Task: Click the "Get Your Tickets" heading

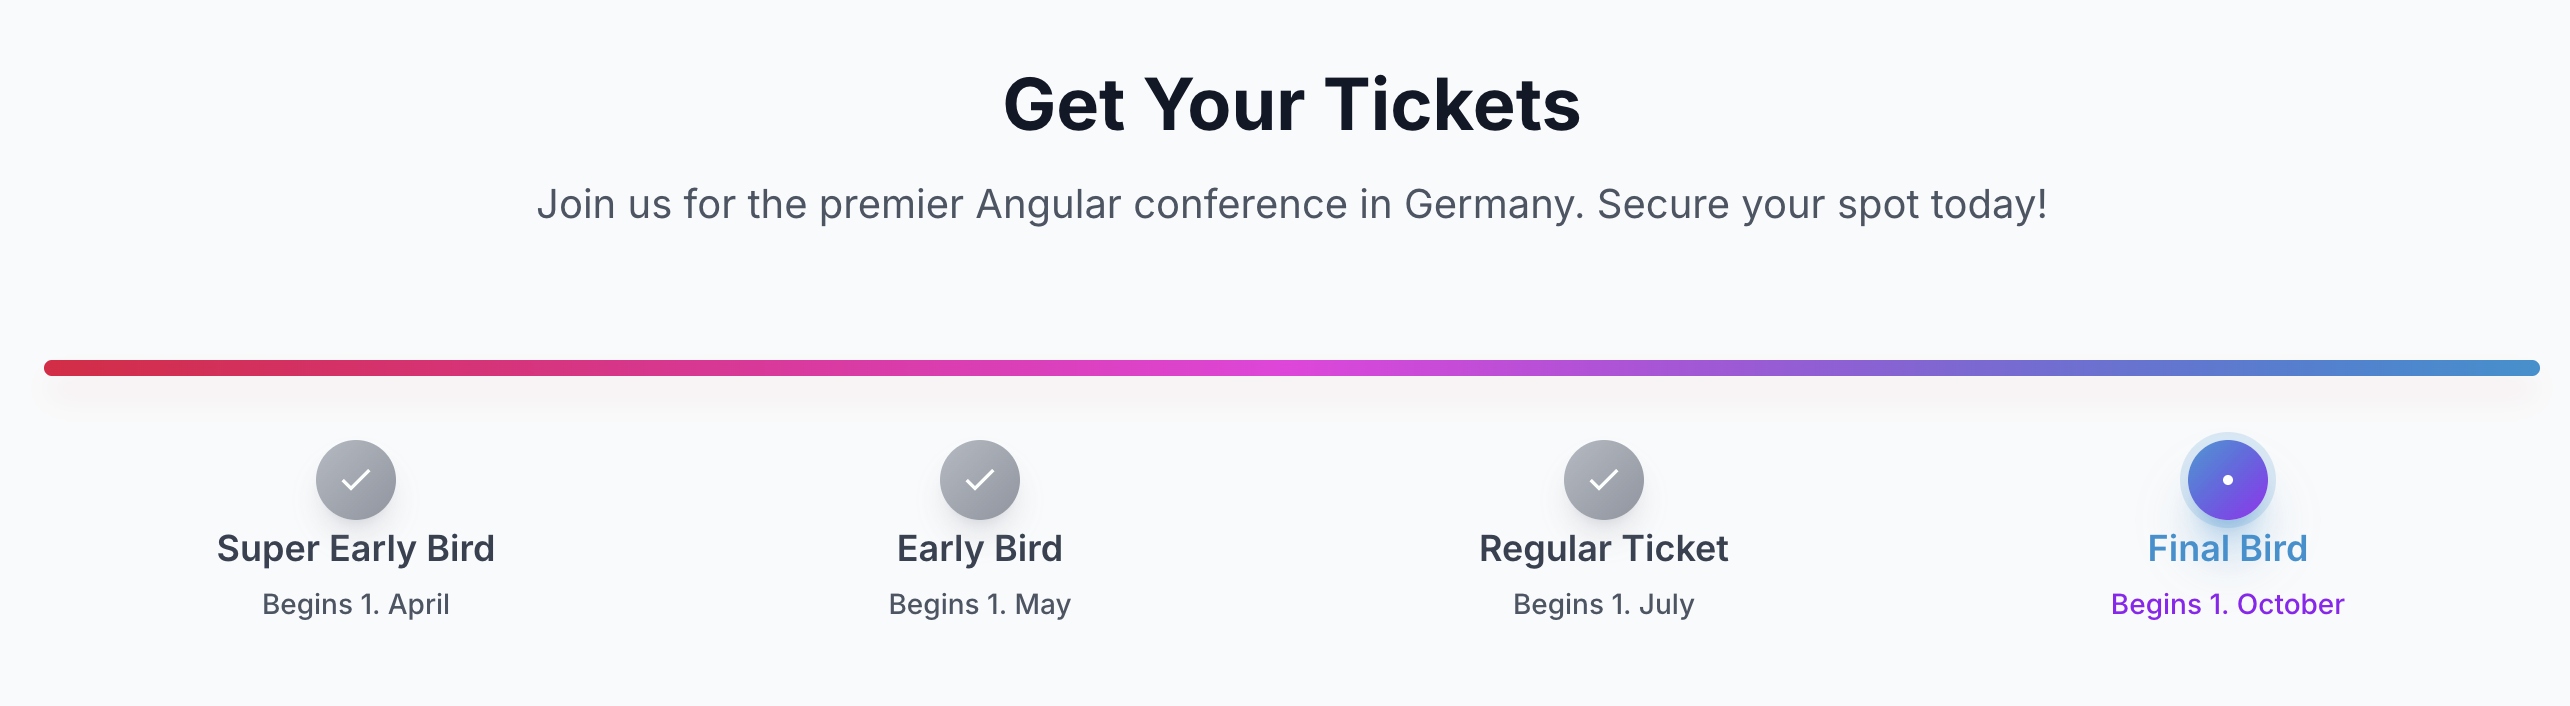Action: click(1291, 105)
